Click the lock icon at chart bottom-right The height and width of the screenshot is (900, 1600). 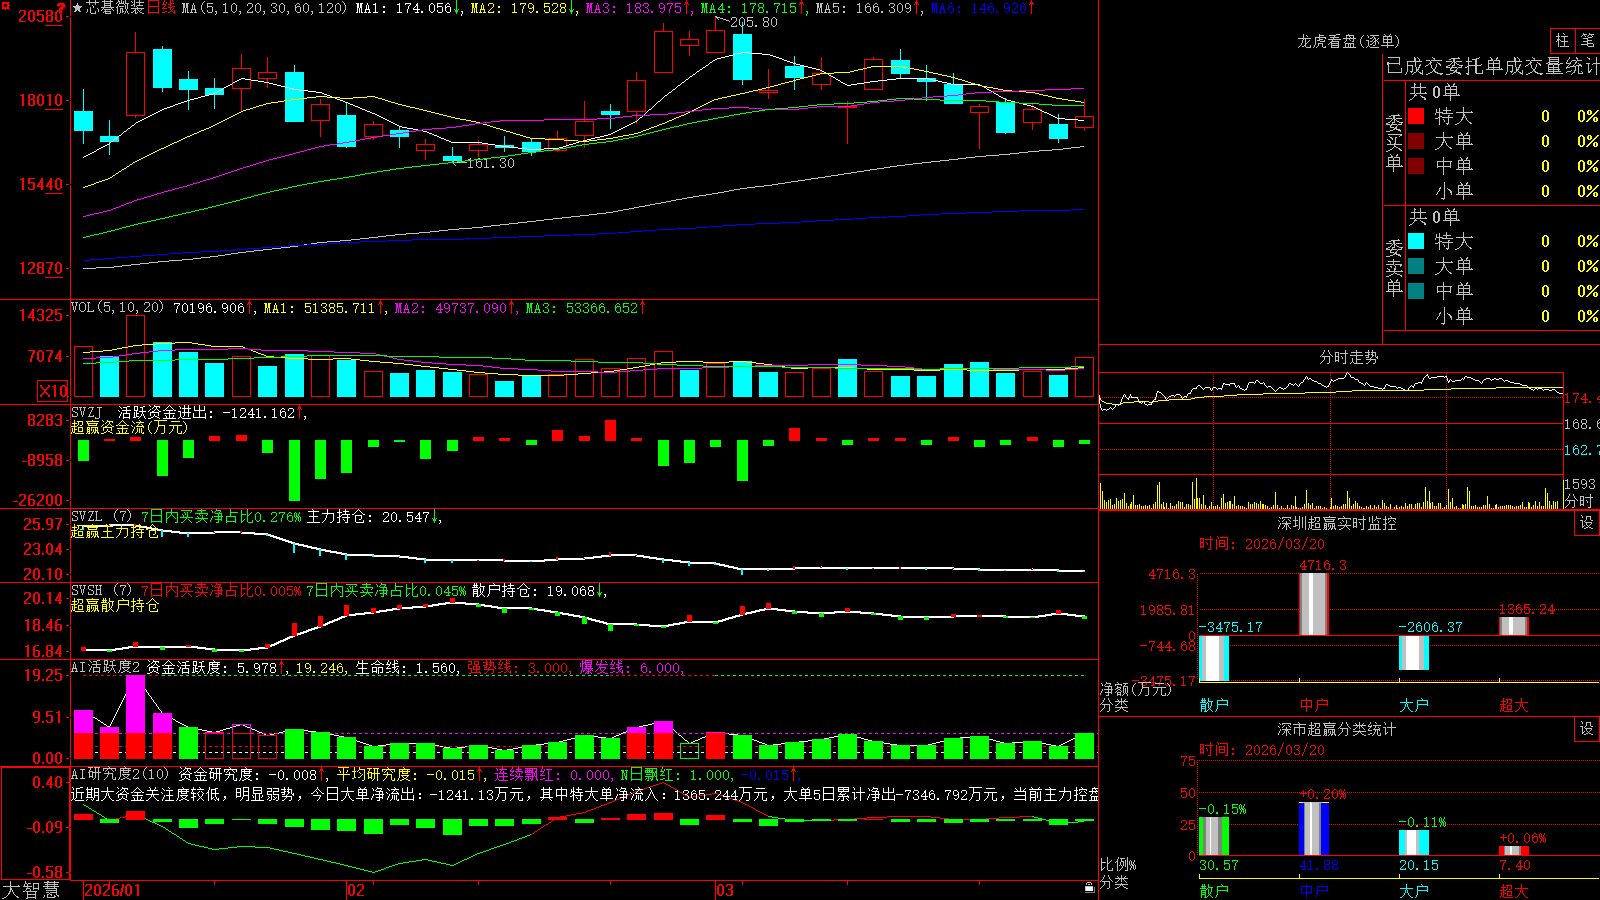click(x=1089, y=888)
